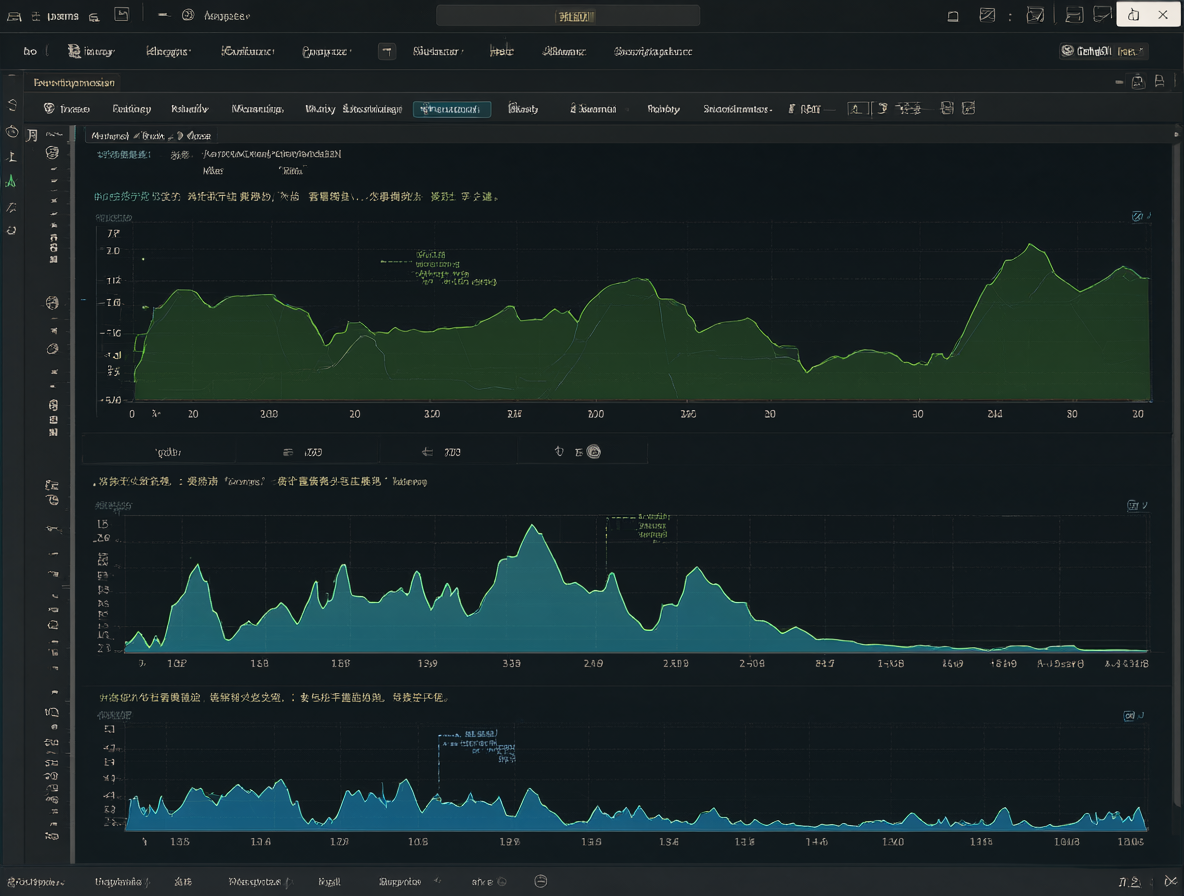Click the circular clock icon in the left sidebar

[12, 132]
